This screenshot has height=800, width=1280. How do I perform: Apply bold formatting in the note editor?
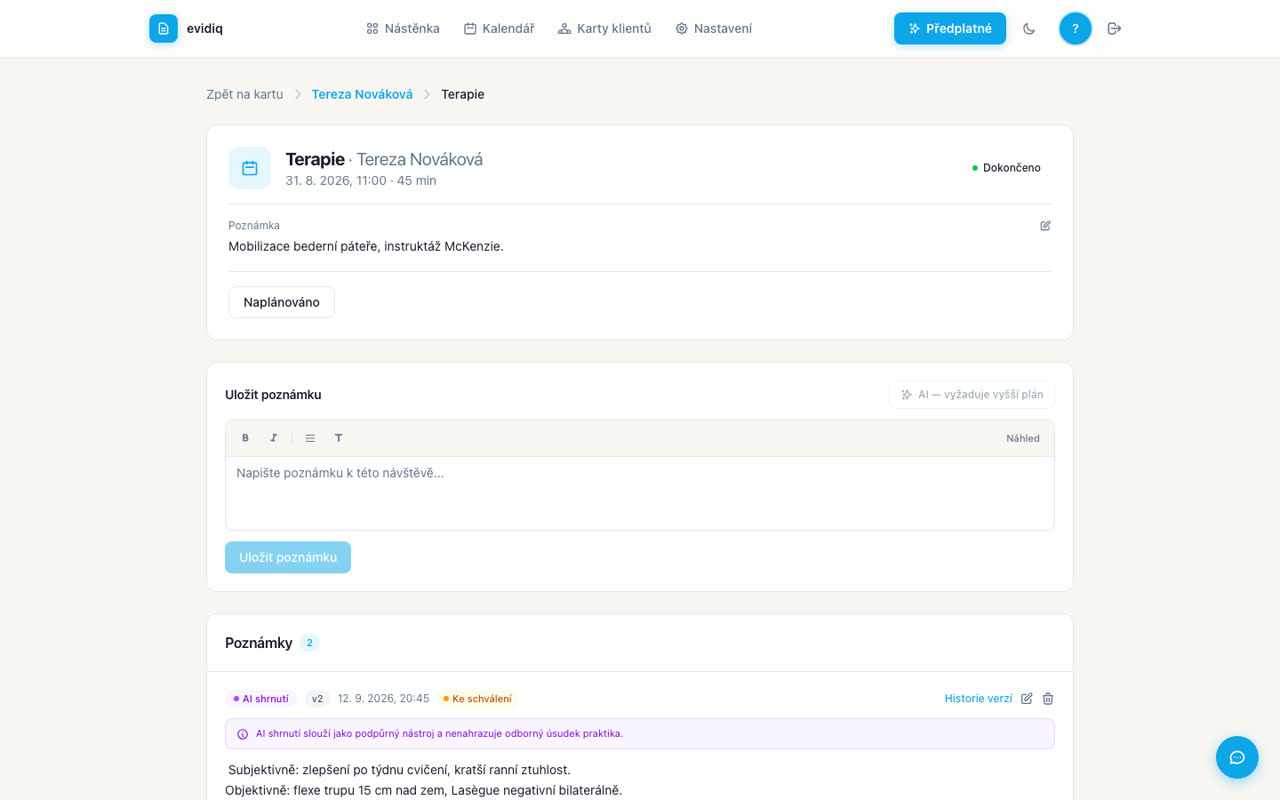(245, 438)
